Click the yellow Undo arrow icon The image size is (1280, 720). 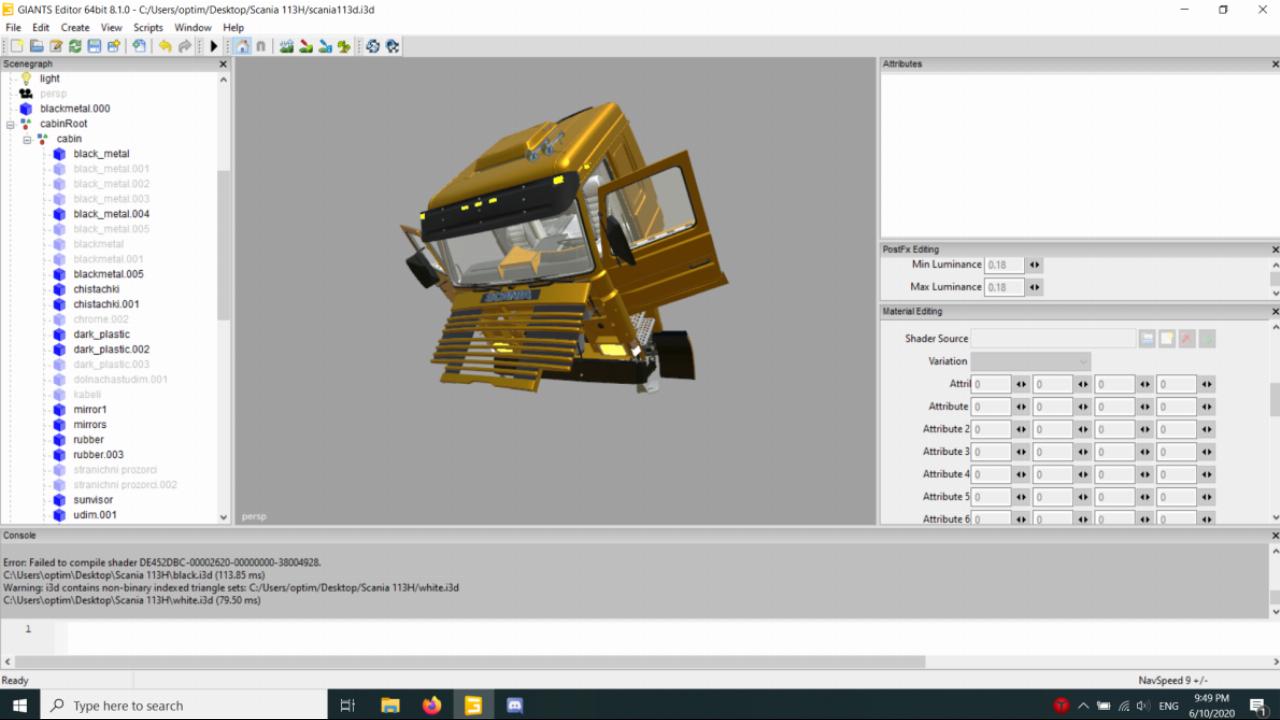tap(165, 46)
